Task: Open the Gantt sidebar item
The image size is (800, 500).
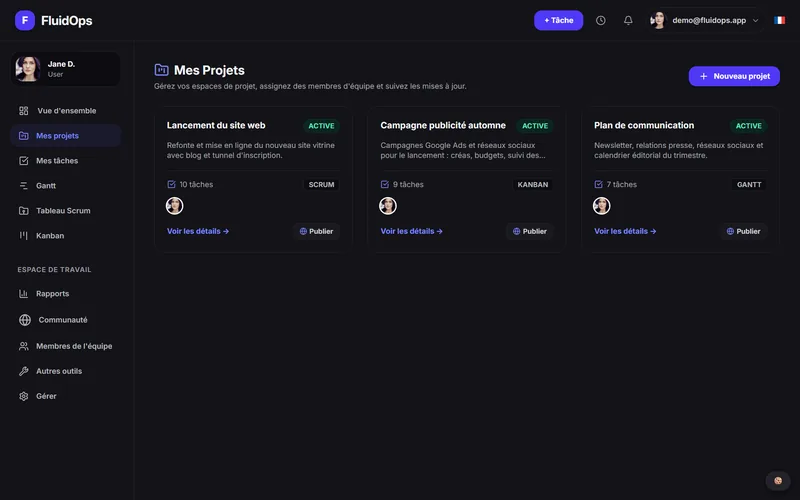Action: pos(65,186)
